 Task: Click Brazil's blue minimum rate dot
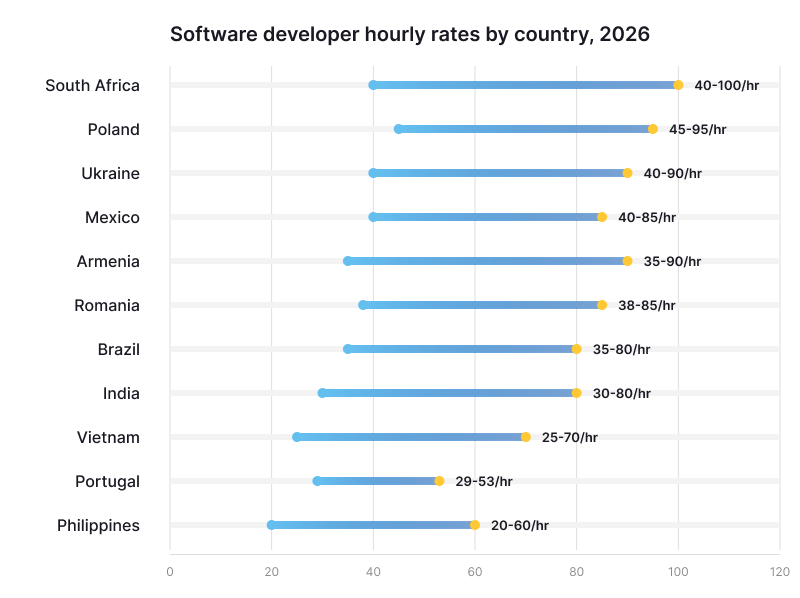click(x=347, y=349)
